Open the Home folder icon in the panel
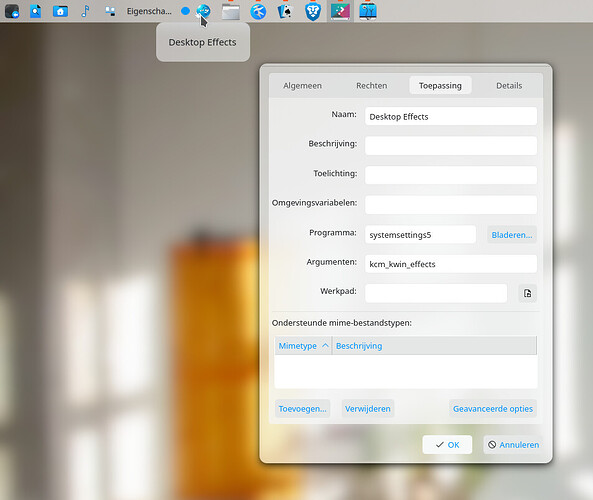The height and width of the screenshot is (500, 593). pyautogui.click(x=61, y=11)
